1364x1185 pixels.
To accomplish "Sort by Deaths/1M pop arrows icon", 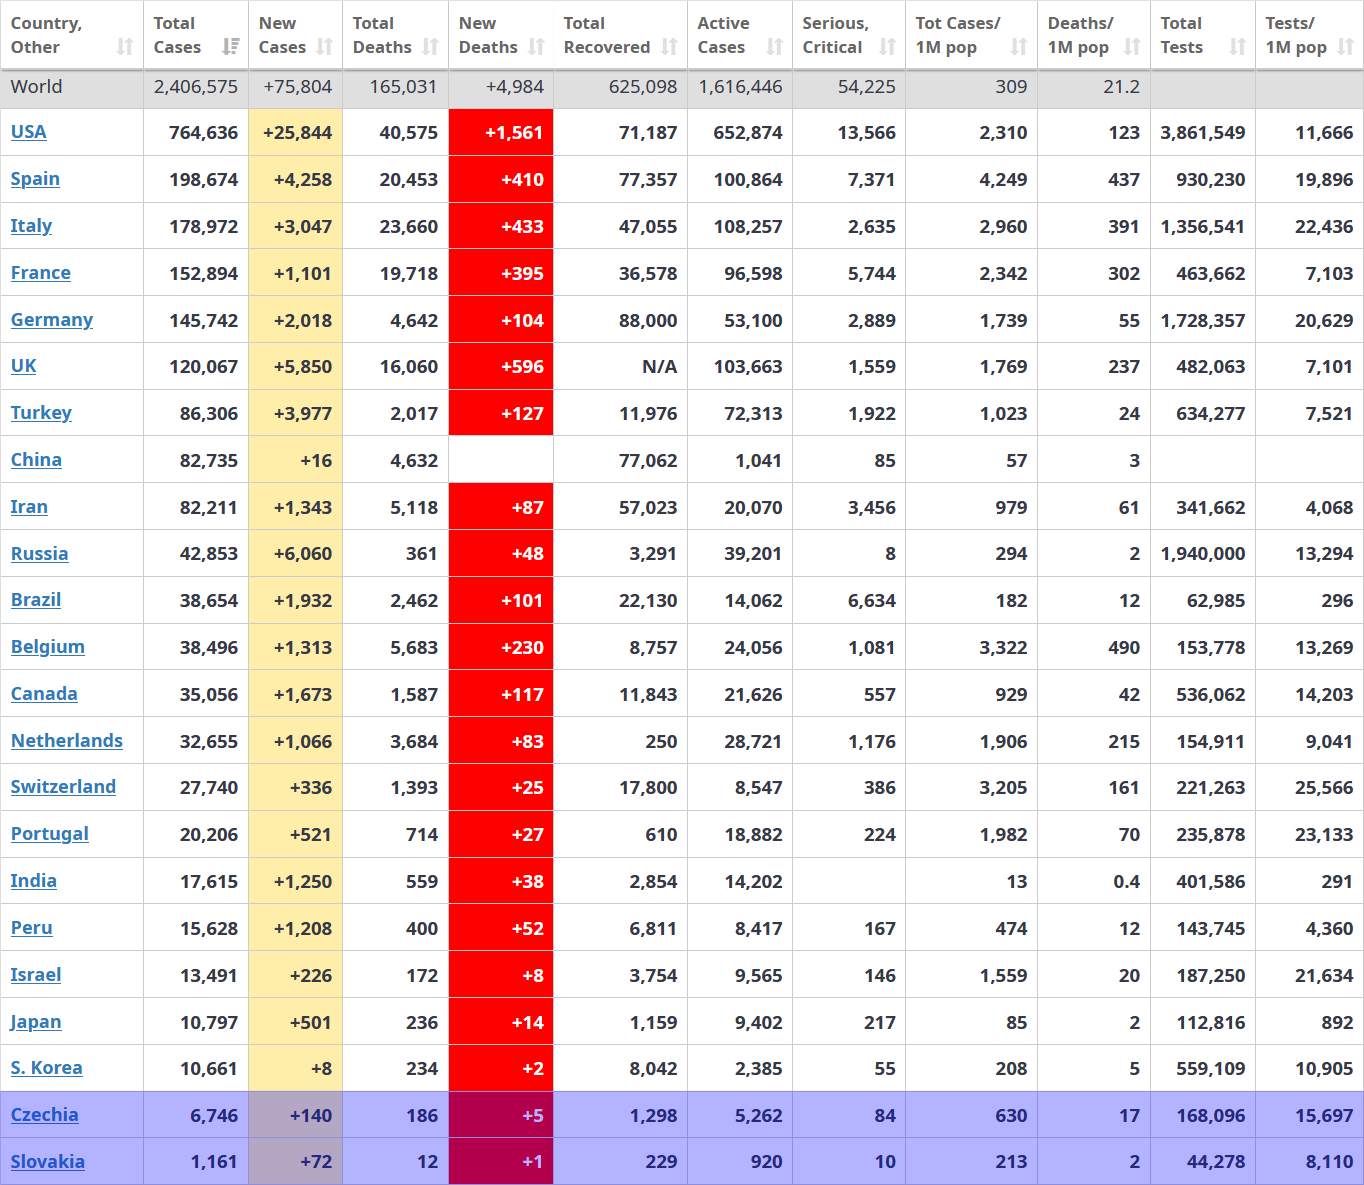I will click(x=1131, y=47).
